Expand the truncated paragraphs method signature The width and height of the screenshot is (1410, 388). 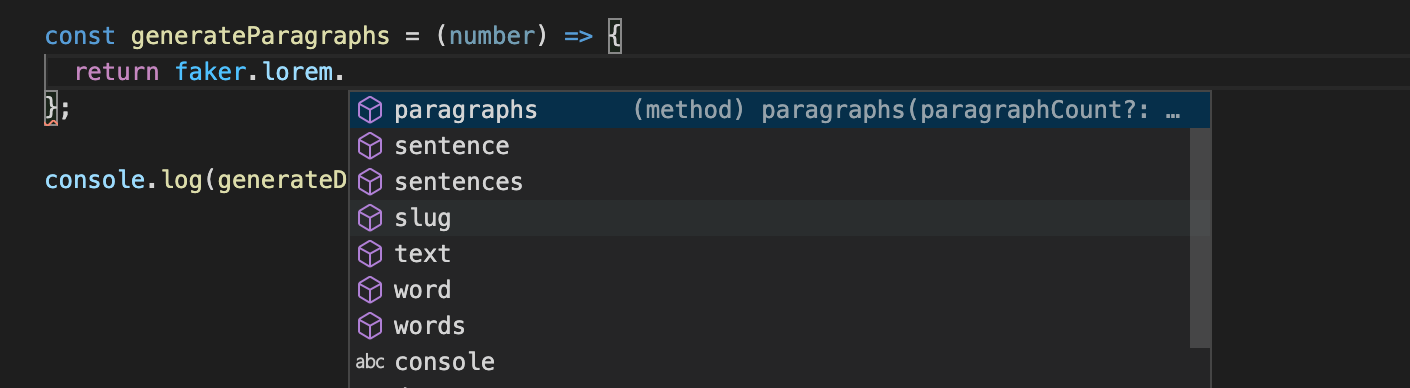[x=1174, y=111]
